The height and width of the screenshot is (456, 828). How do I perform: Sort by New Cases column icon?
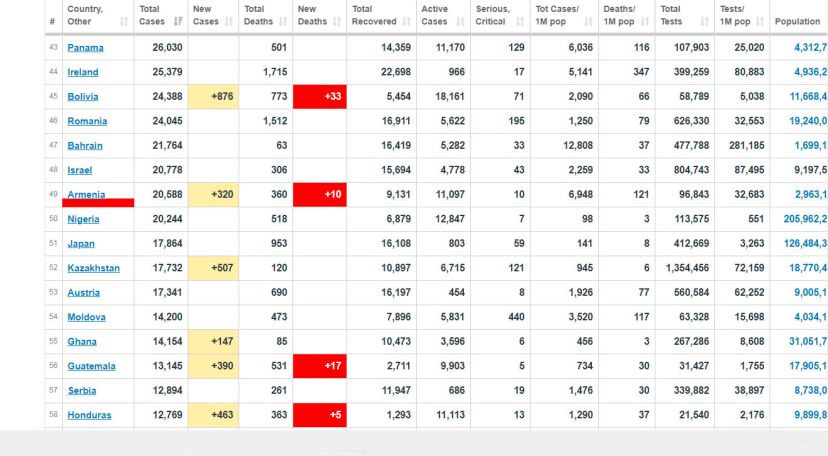pos(229,22)
